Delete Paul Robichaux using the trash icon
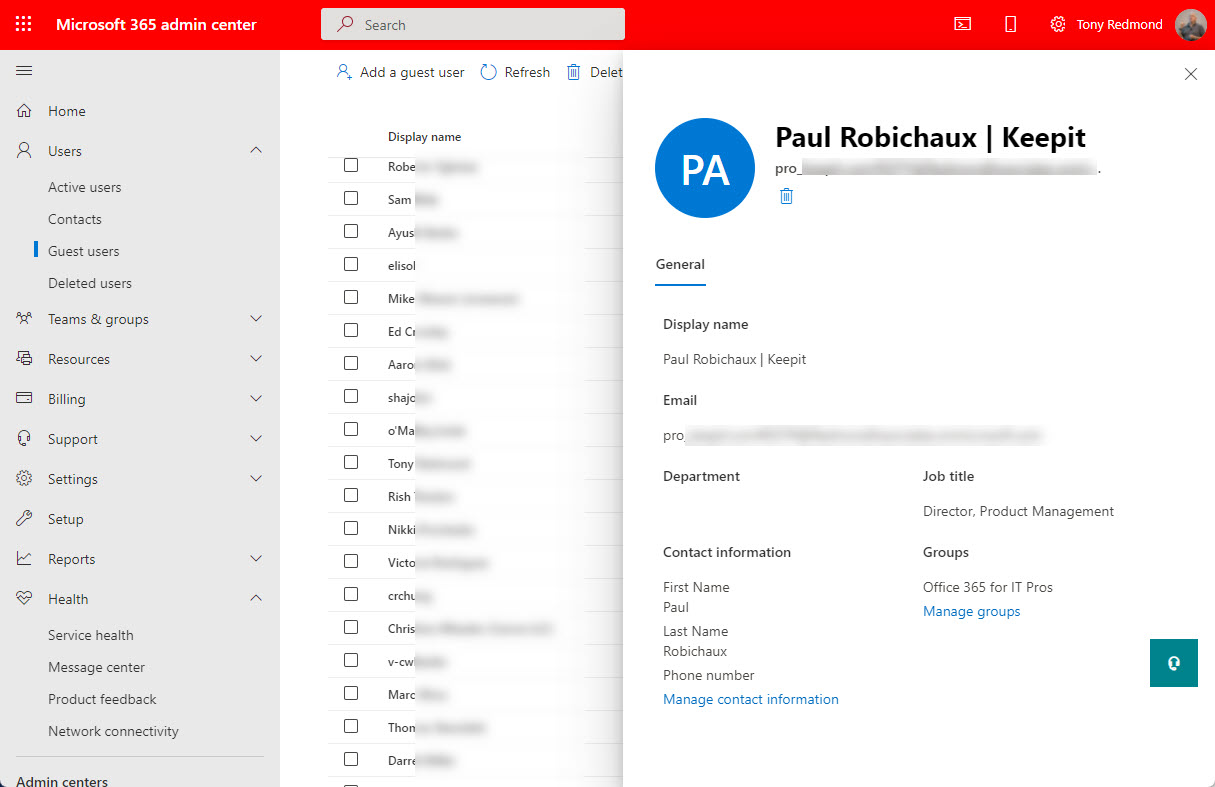Screen dimensions: 1215x787 pos(786,196)
